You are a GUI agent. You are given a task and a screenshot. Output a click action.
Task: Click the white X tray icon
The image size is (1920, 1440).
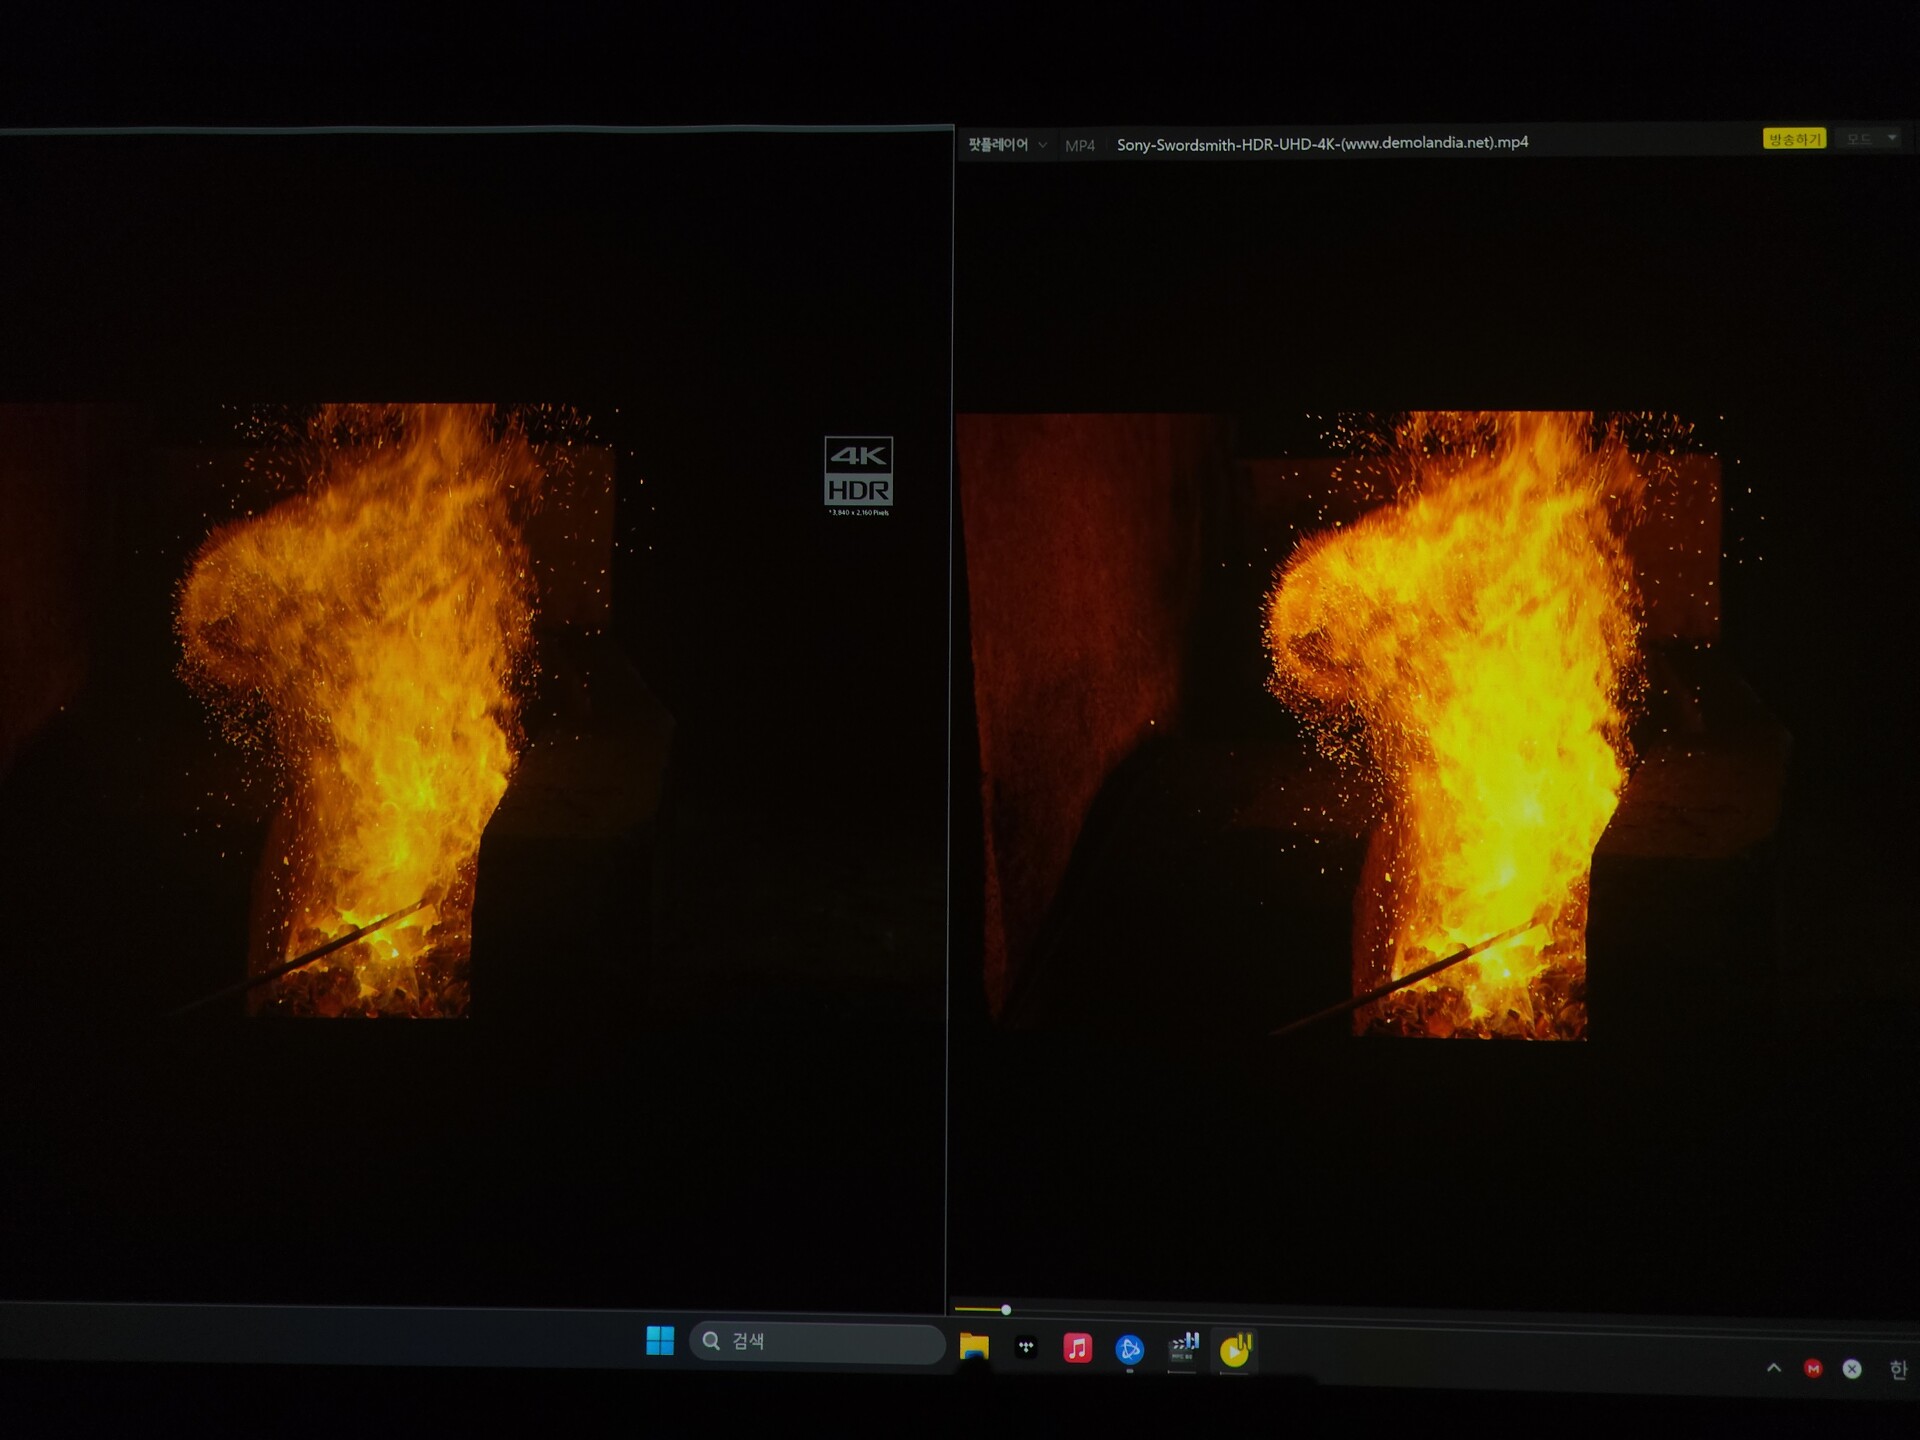(1852, 1370)
